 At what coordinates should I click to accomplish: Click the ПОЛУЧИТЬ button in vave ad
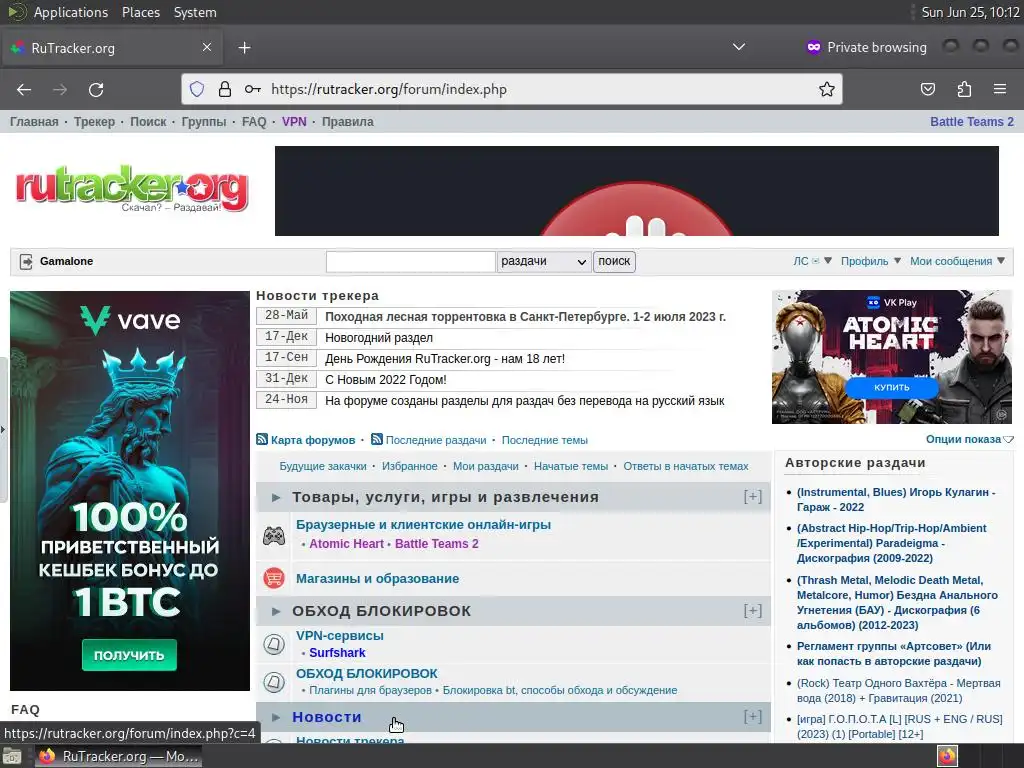[x=129, y=655]
